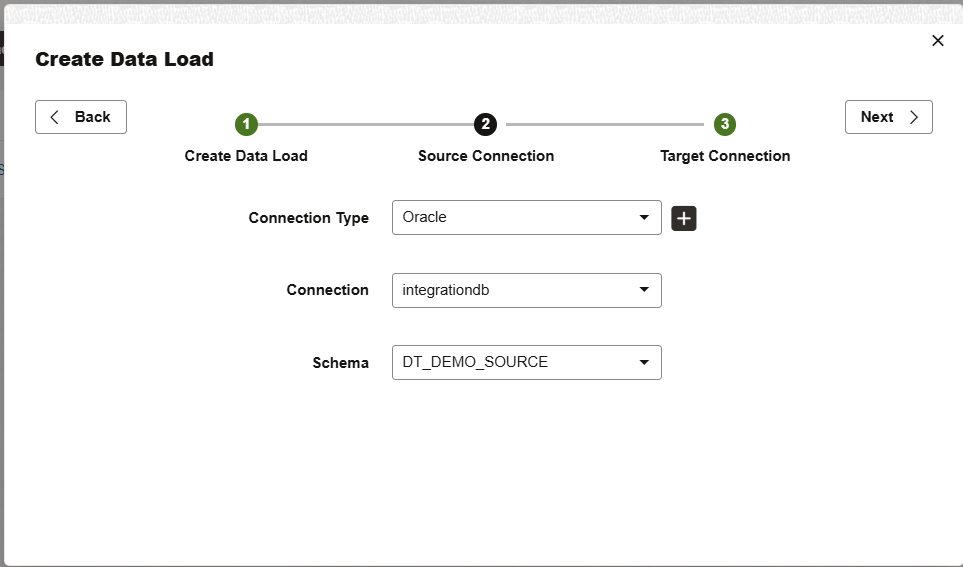963x567 pixels.
Task: Click the left chevron on the Back button
Action: pos(55,117)
